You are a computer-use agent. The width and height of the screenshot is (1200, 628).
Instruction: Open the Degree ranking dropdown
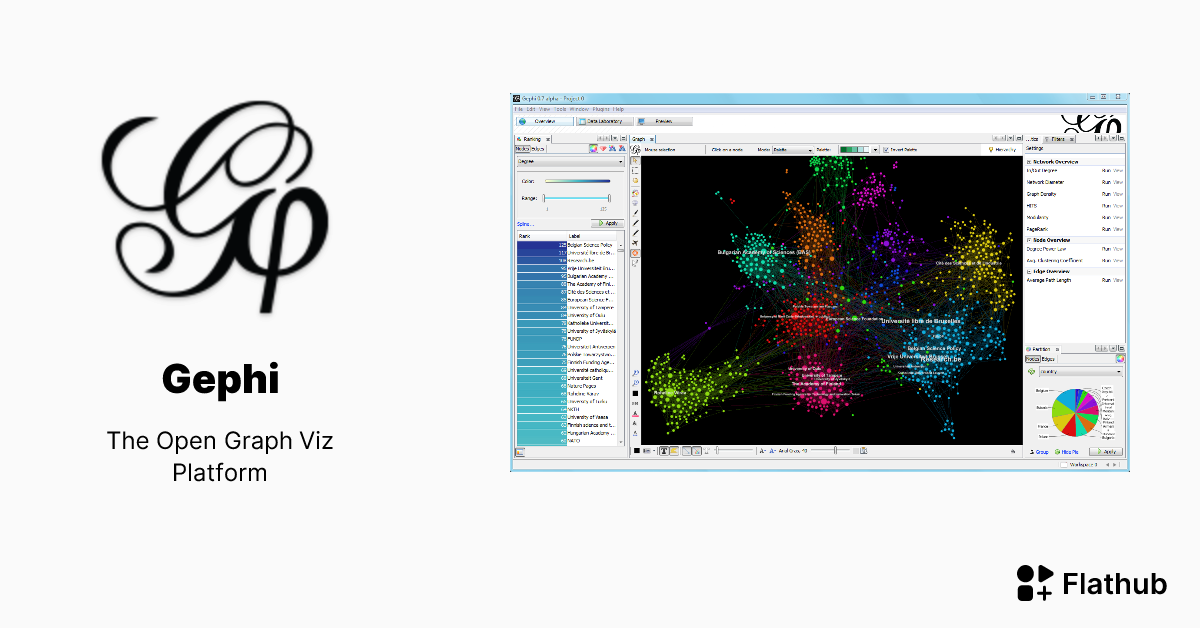570,161
